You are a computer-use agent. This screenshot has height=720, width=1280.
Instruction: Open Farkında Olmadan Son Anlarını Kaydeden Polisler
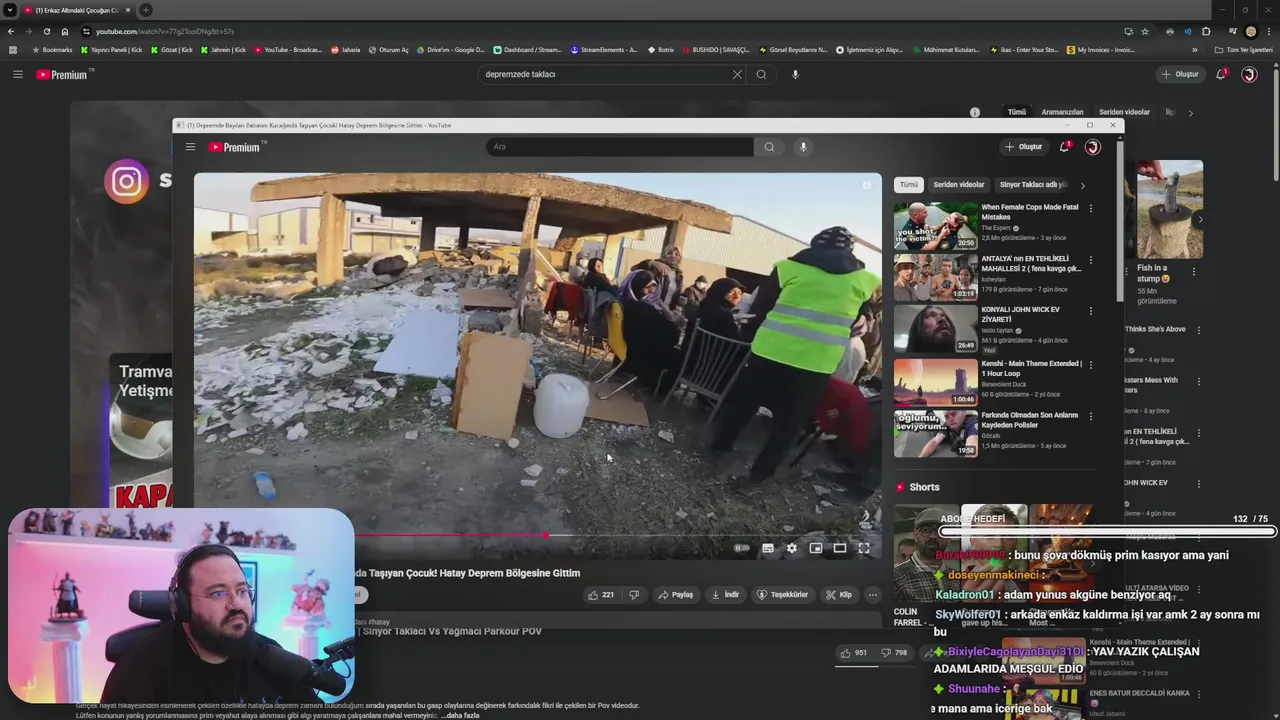pyautogui.click(x=935, y=433)
